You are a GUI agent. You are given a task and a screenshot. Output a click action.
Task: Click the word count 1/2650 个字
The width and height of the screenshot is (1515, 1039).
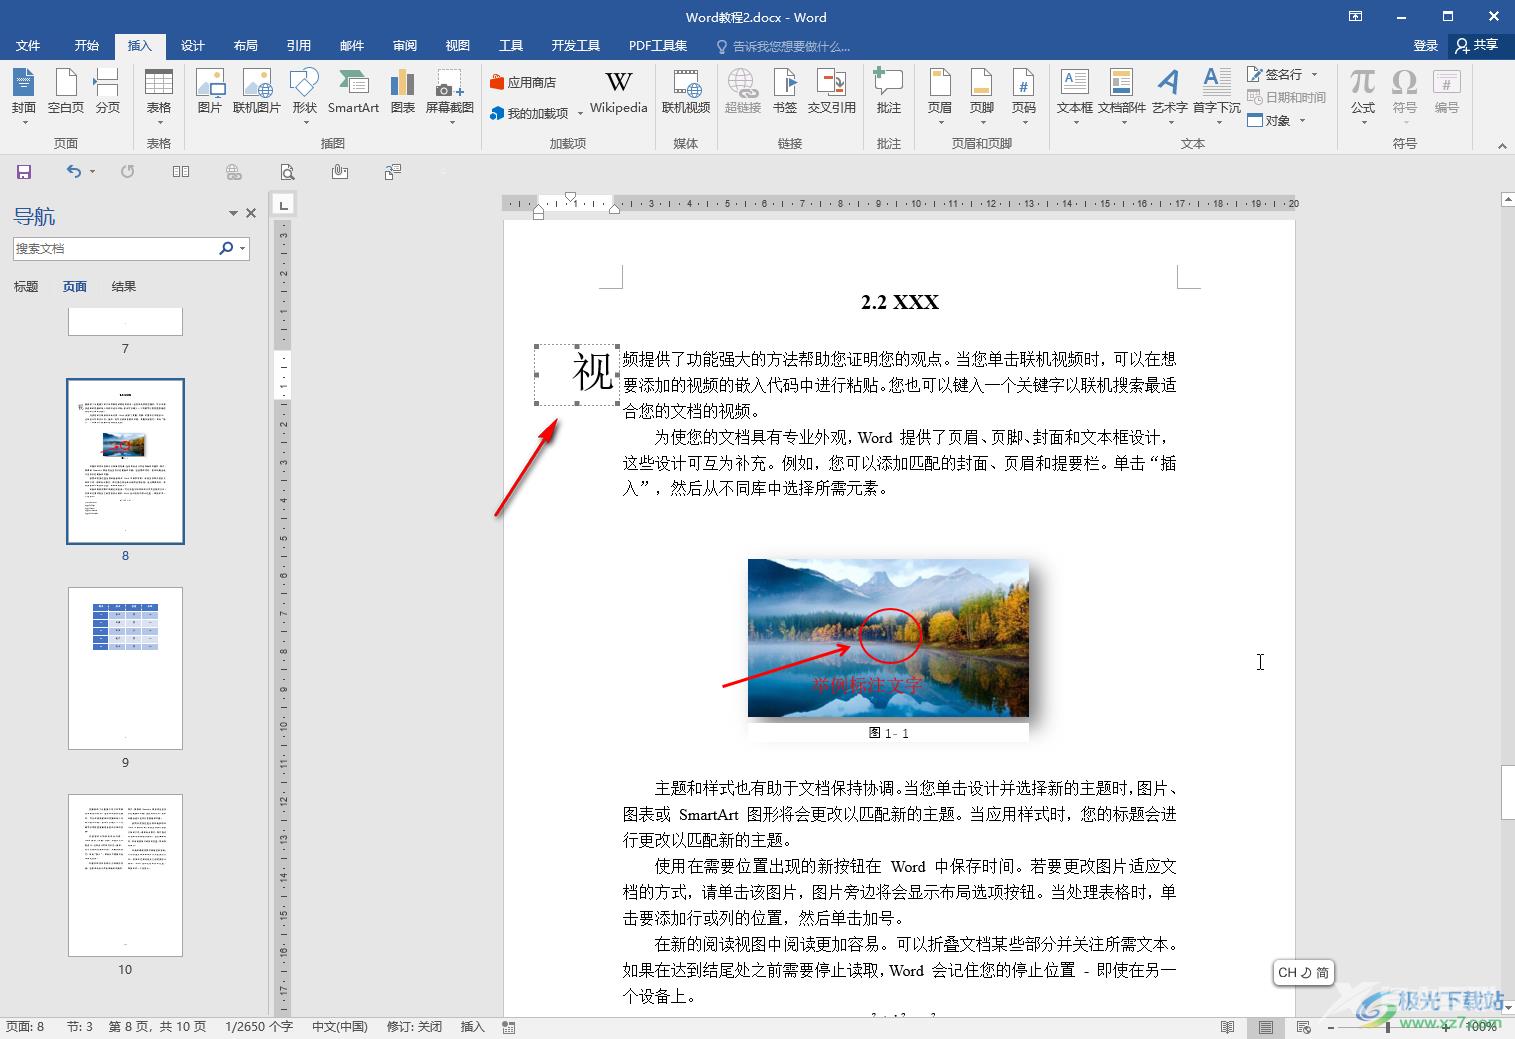click(259, 1027)
